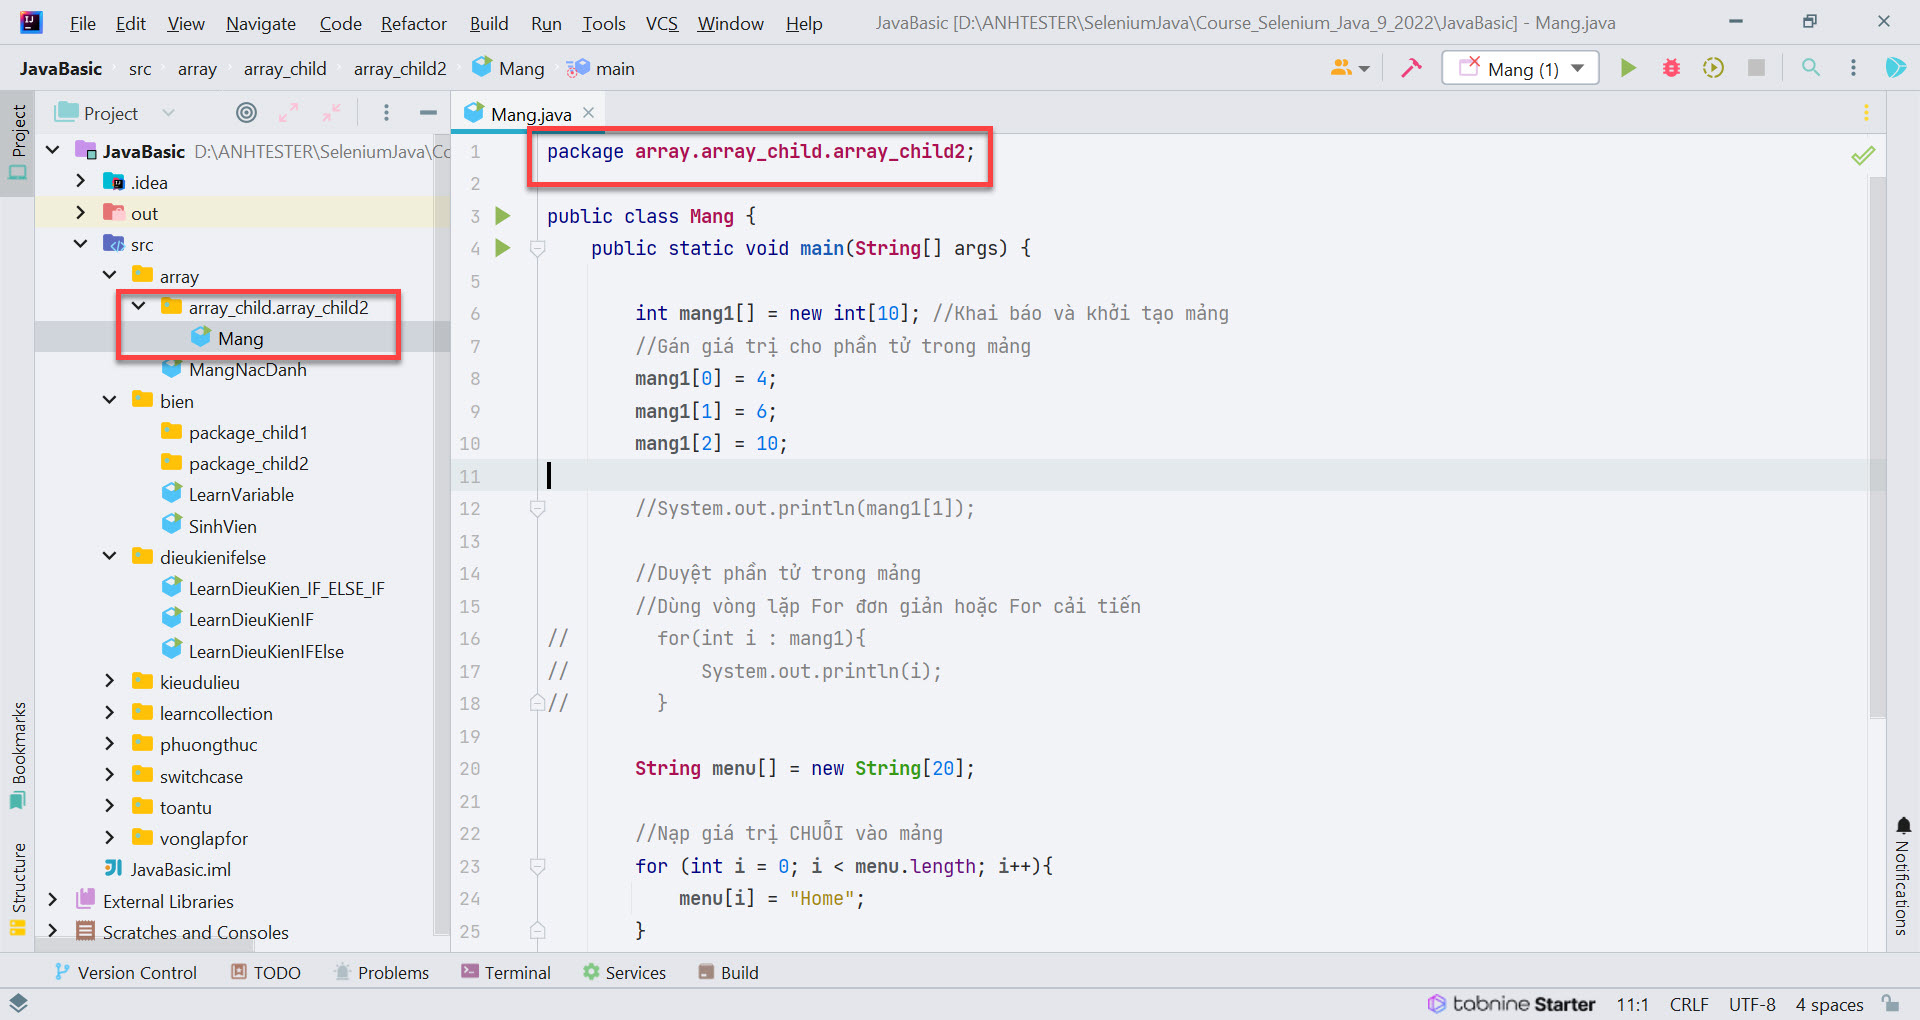
Task: Select JavaBasic.iml file in tree
Action: (168, 869)
